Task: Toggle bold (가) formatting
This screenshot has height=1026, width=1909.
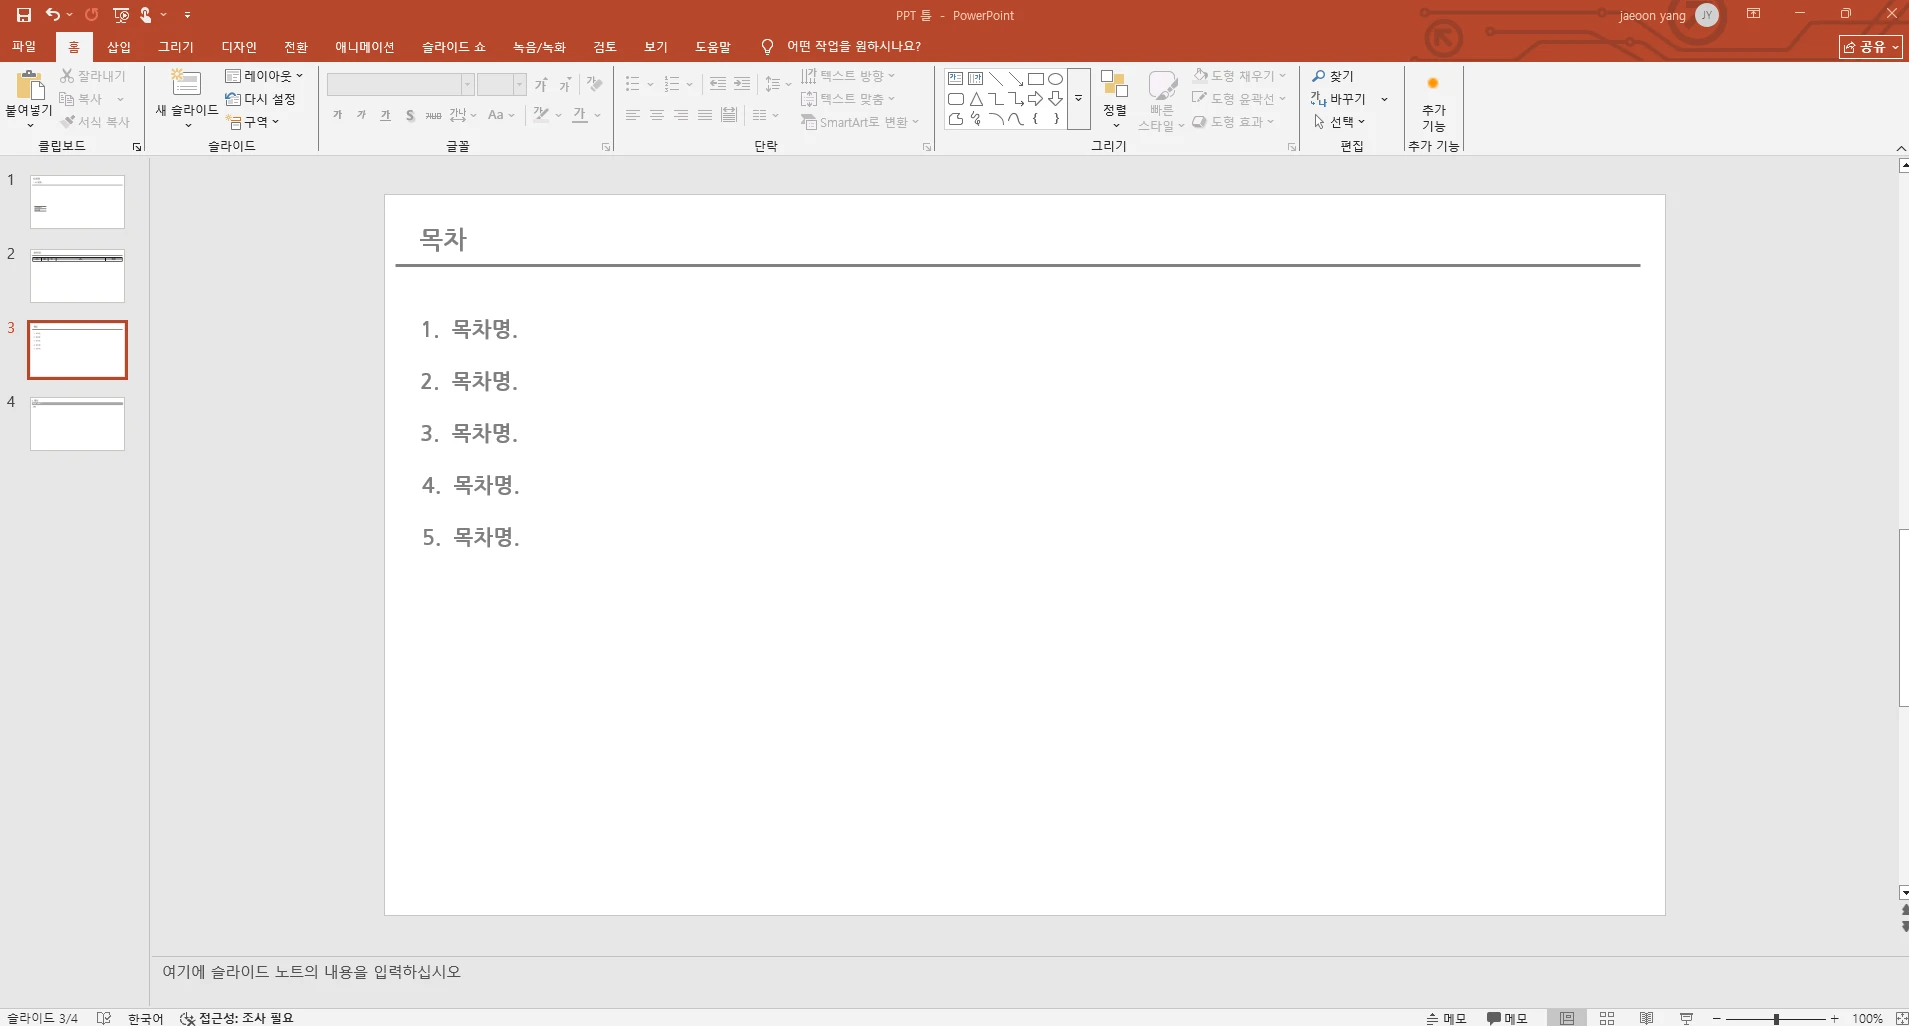Action: pyautogui.click(x=338, y=115)
